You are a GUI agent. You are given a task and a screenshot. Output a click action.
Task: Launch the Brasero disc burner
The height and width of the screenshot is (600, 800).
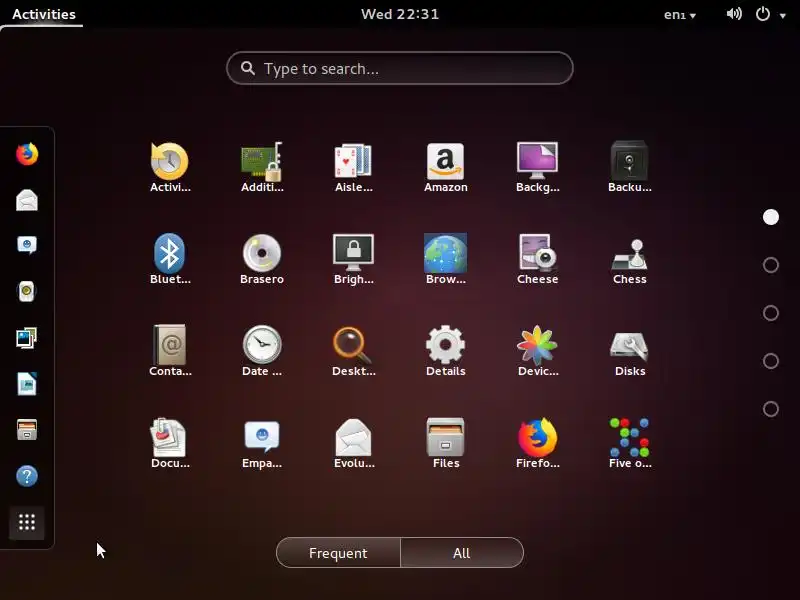[262, 259]
